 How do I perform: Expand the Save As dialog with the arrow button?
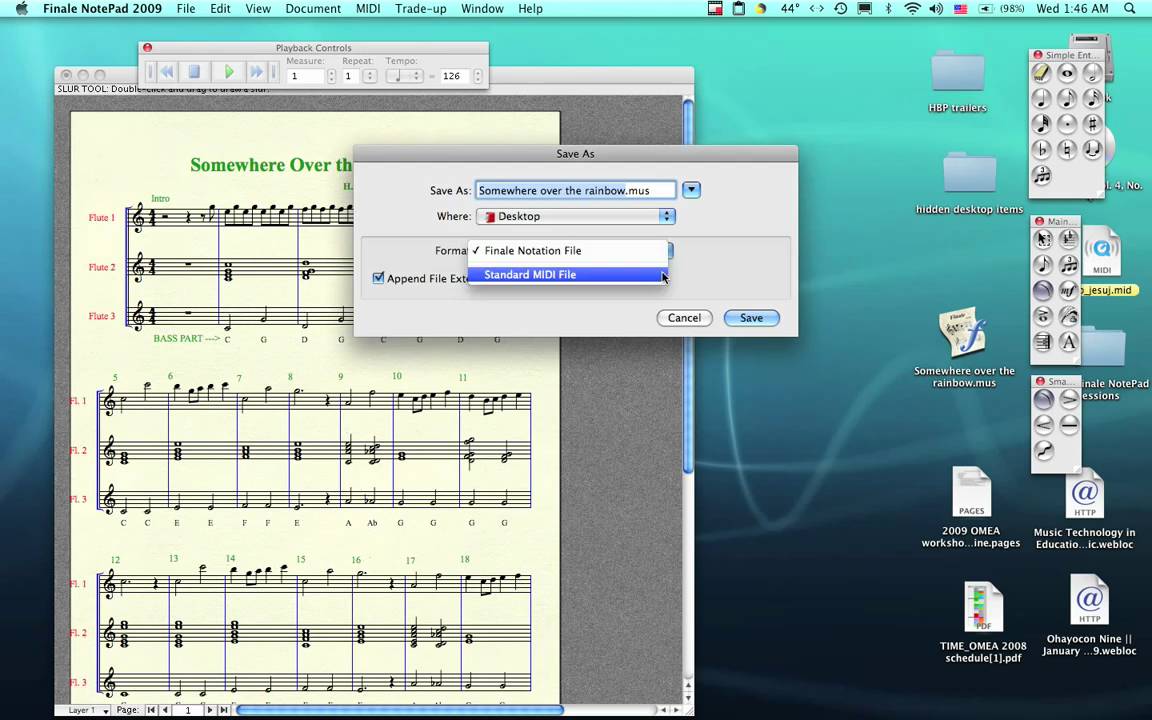(691, 190)
